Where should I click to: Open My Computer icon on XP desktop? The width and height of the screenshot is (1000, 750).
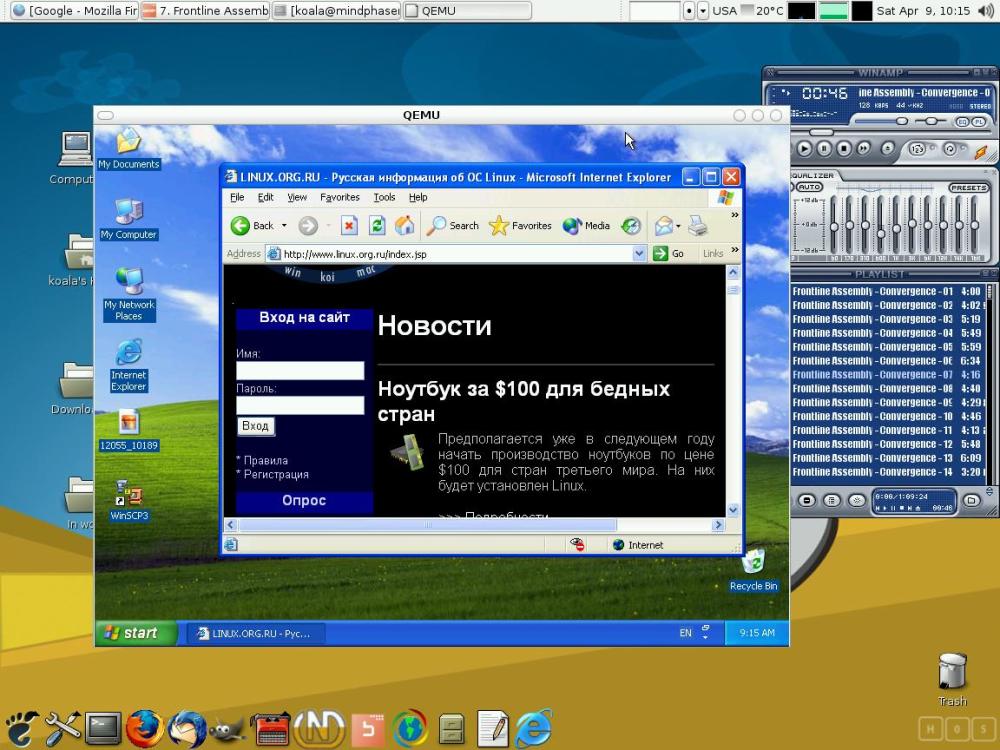tap(128, 219)
